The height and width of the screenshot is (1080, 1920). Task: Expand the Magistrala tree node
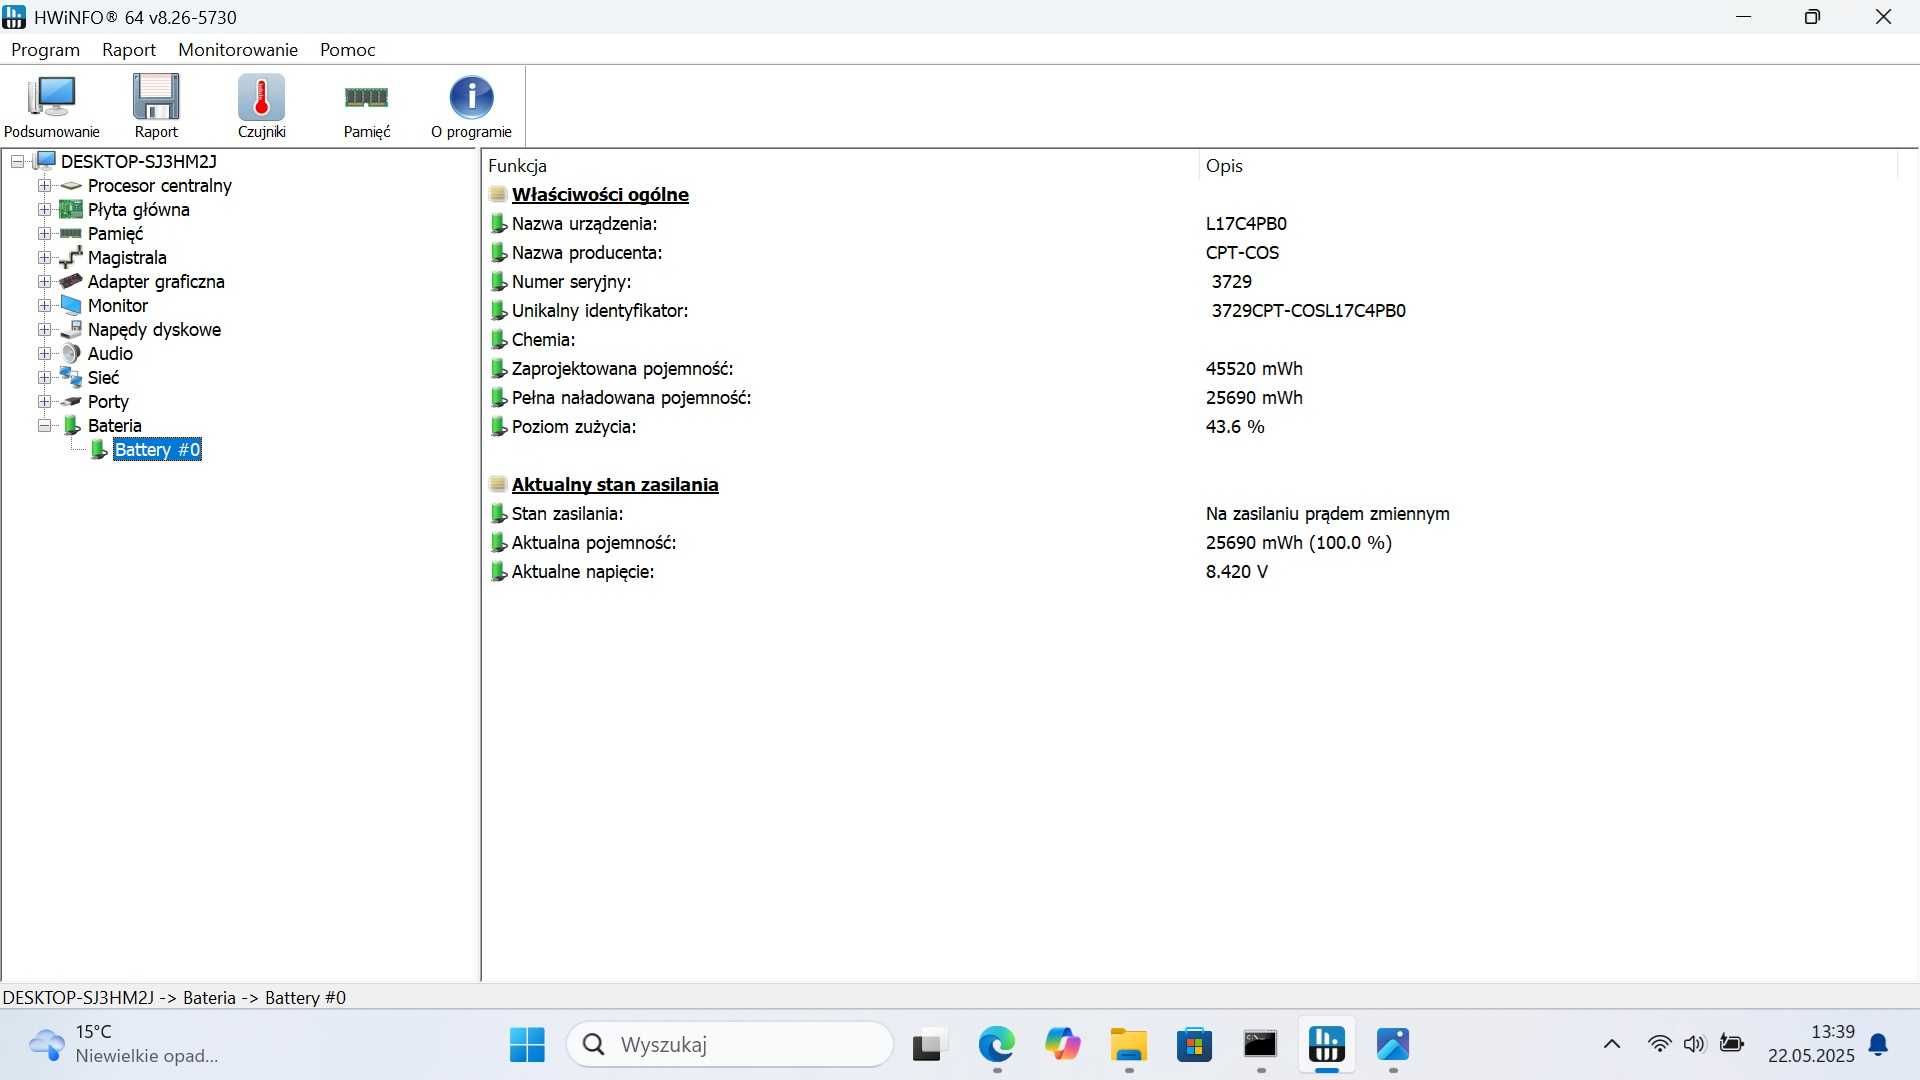44,257
